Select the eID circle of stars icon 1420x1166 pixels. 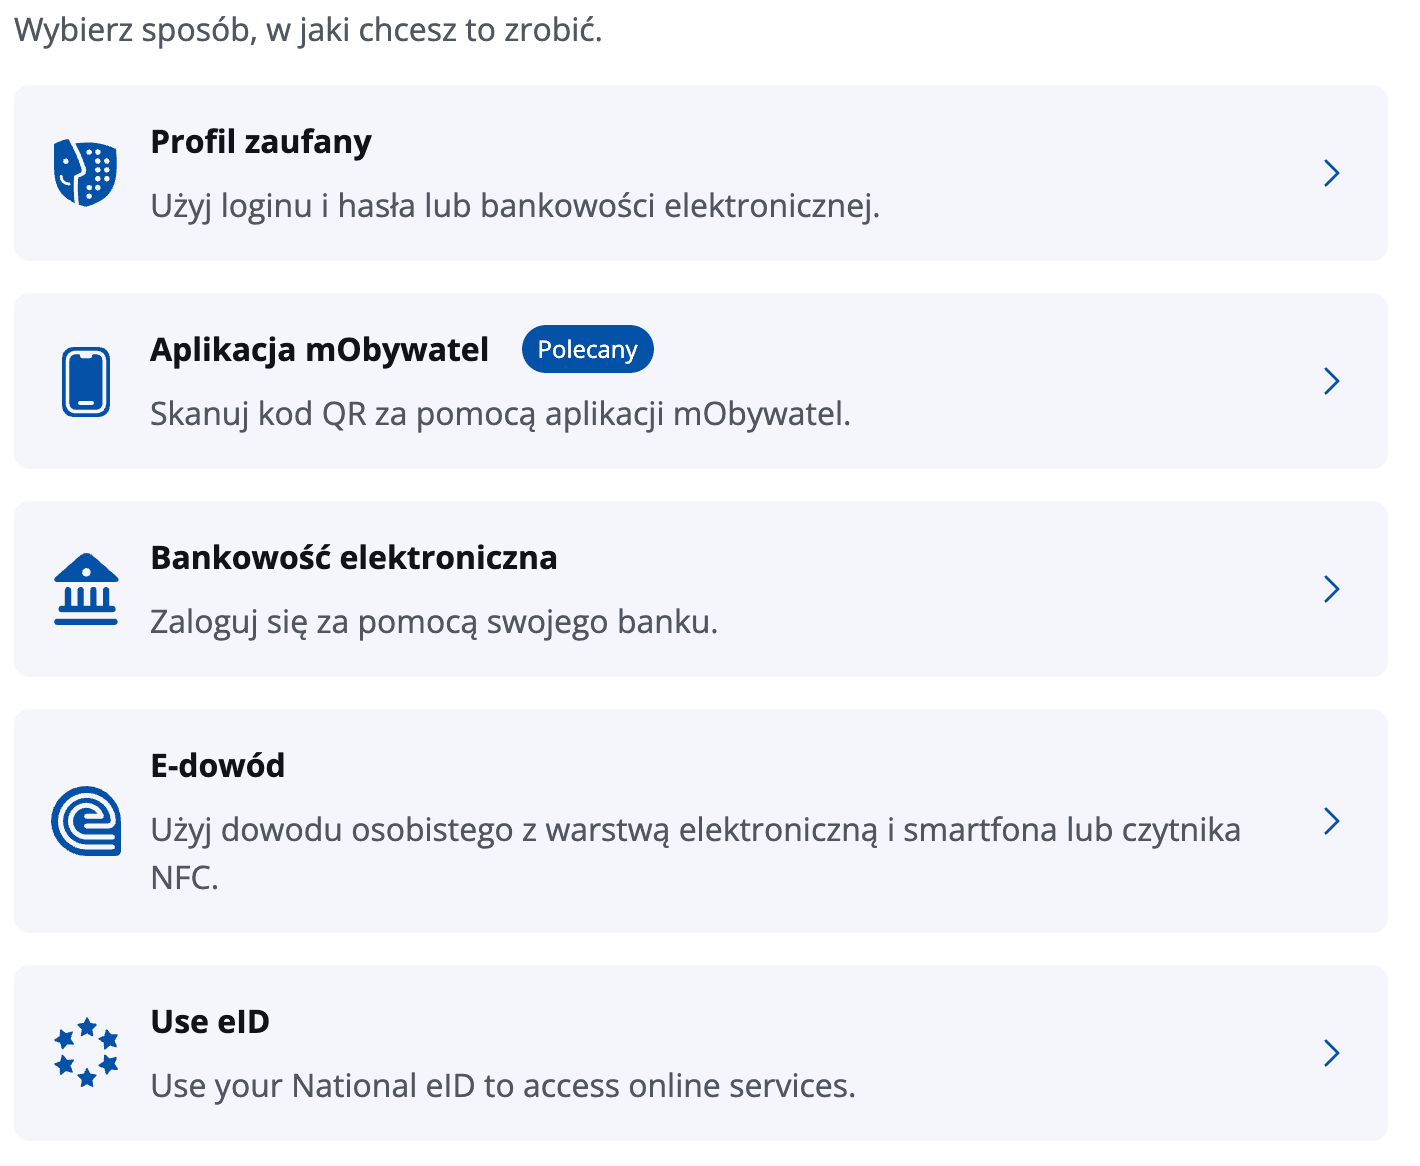(85, 1052)
